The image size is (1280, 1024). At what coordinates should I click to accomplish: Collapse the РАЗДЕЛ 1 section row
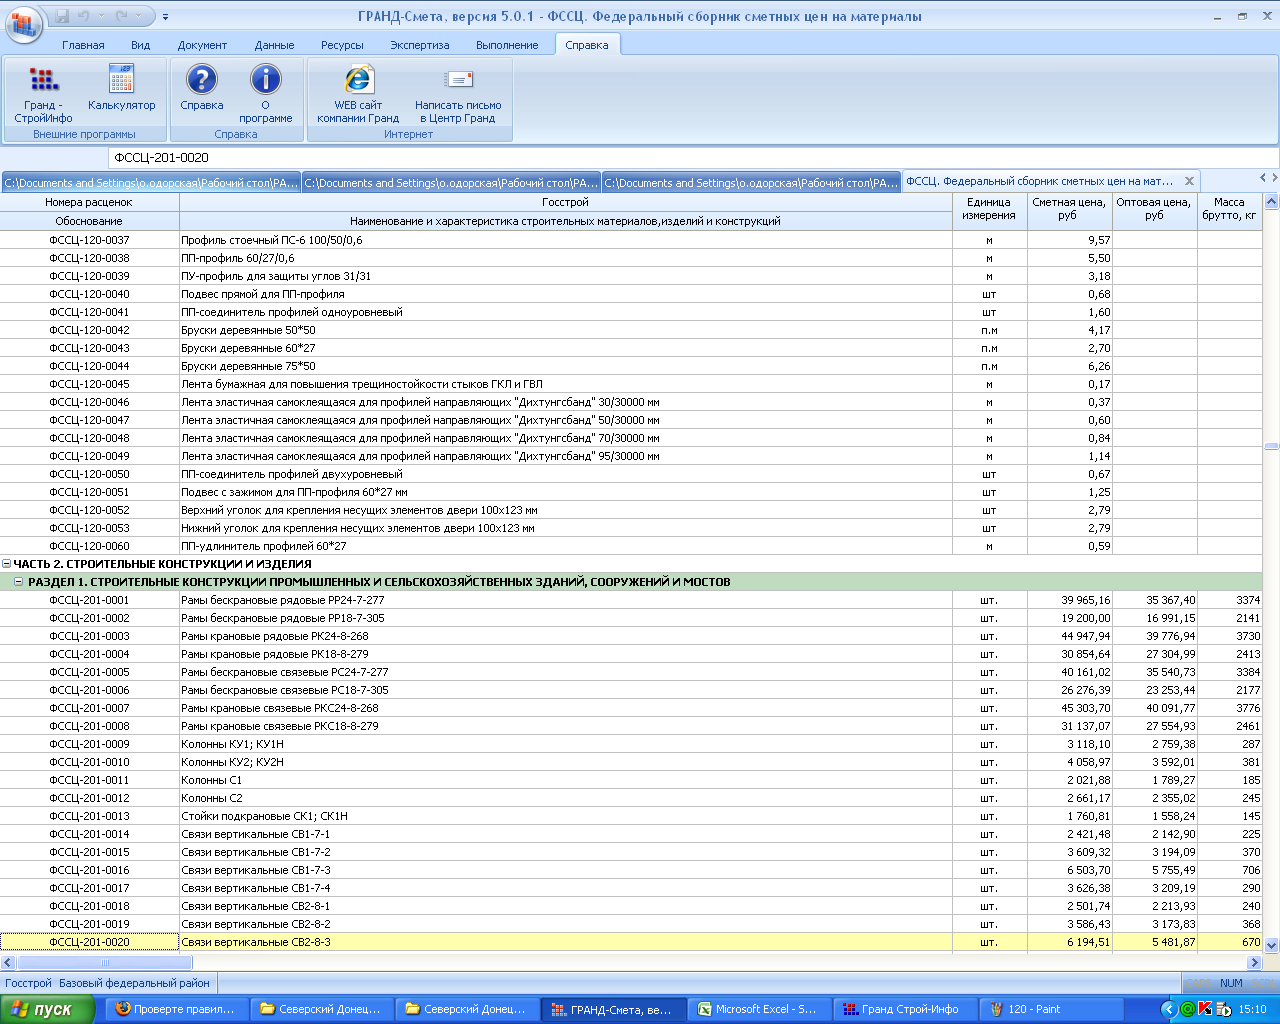tap(19, 582)
